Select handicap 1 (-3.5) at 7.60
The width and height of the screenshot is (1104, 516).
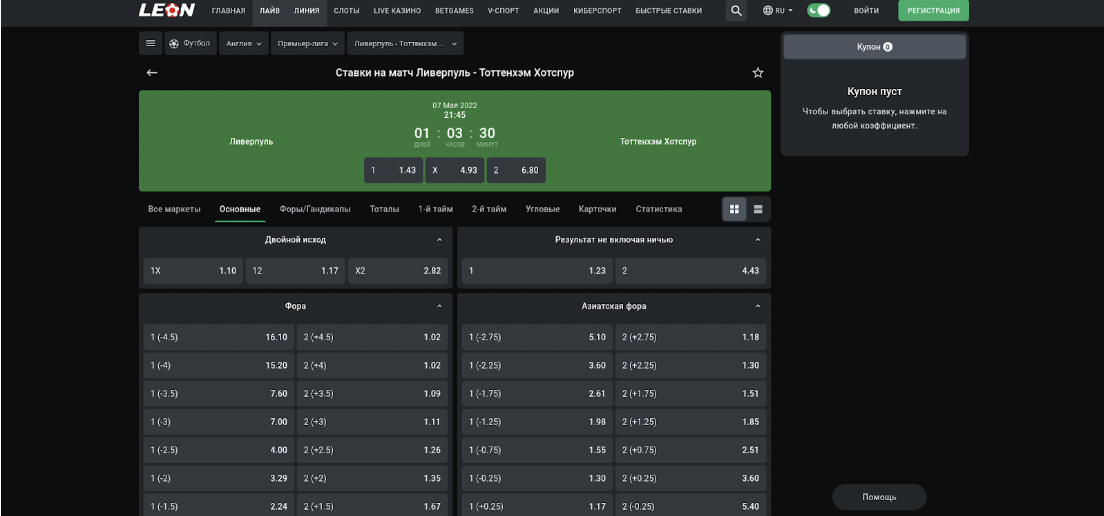tap(218, 394)
